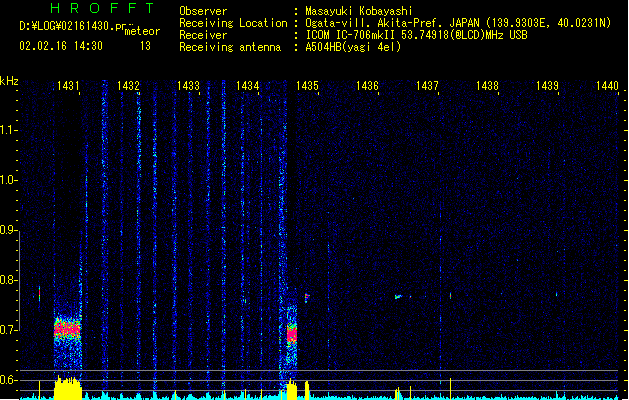Click the 'meteor' label

click(x=142, y=31)
